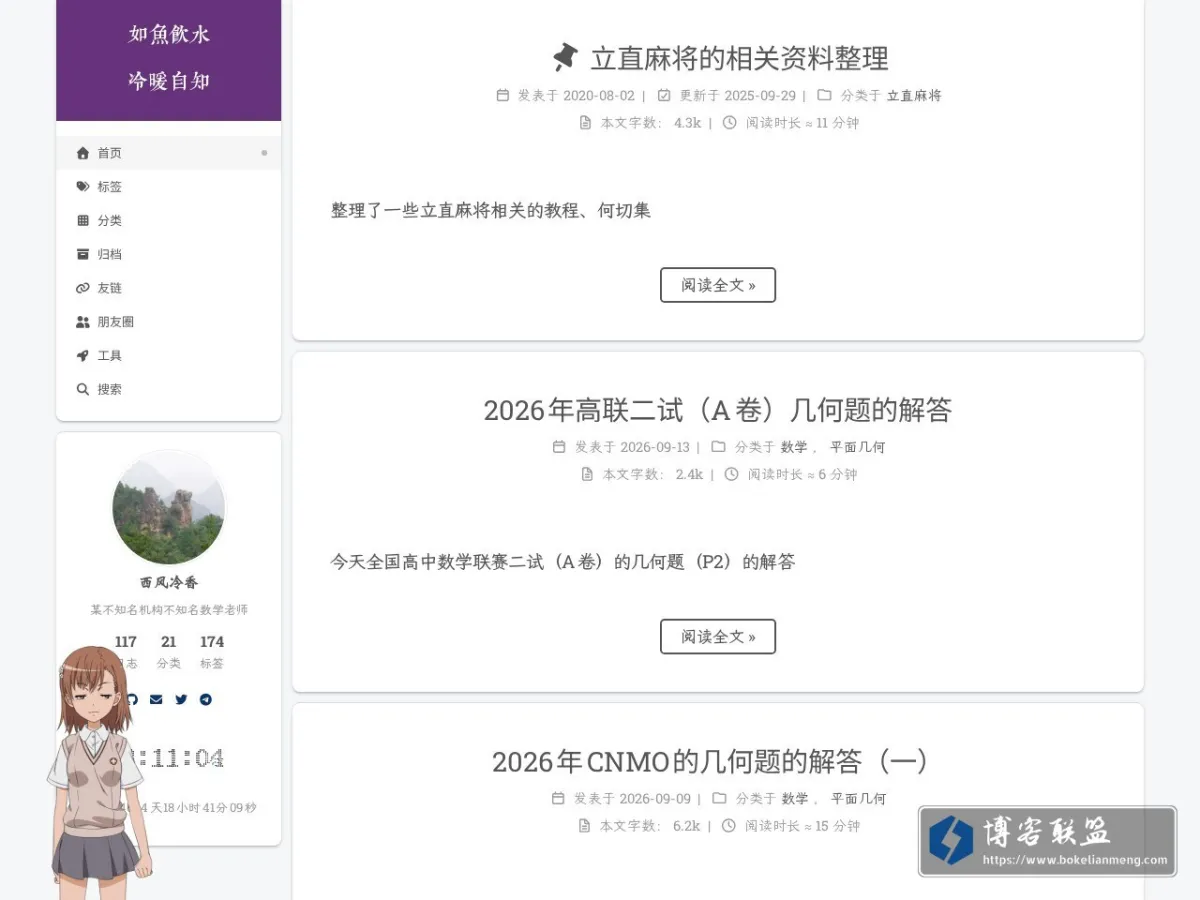Click the home icon beside 首页
Screen dimensions: 1200x900
tap(83, 153)
